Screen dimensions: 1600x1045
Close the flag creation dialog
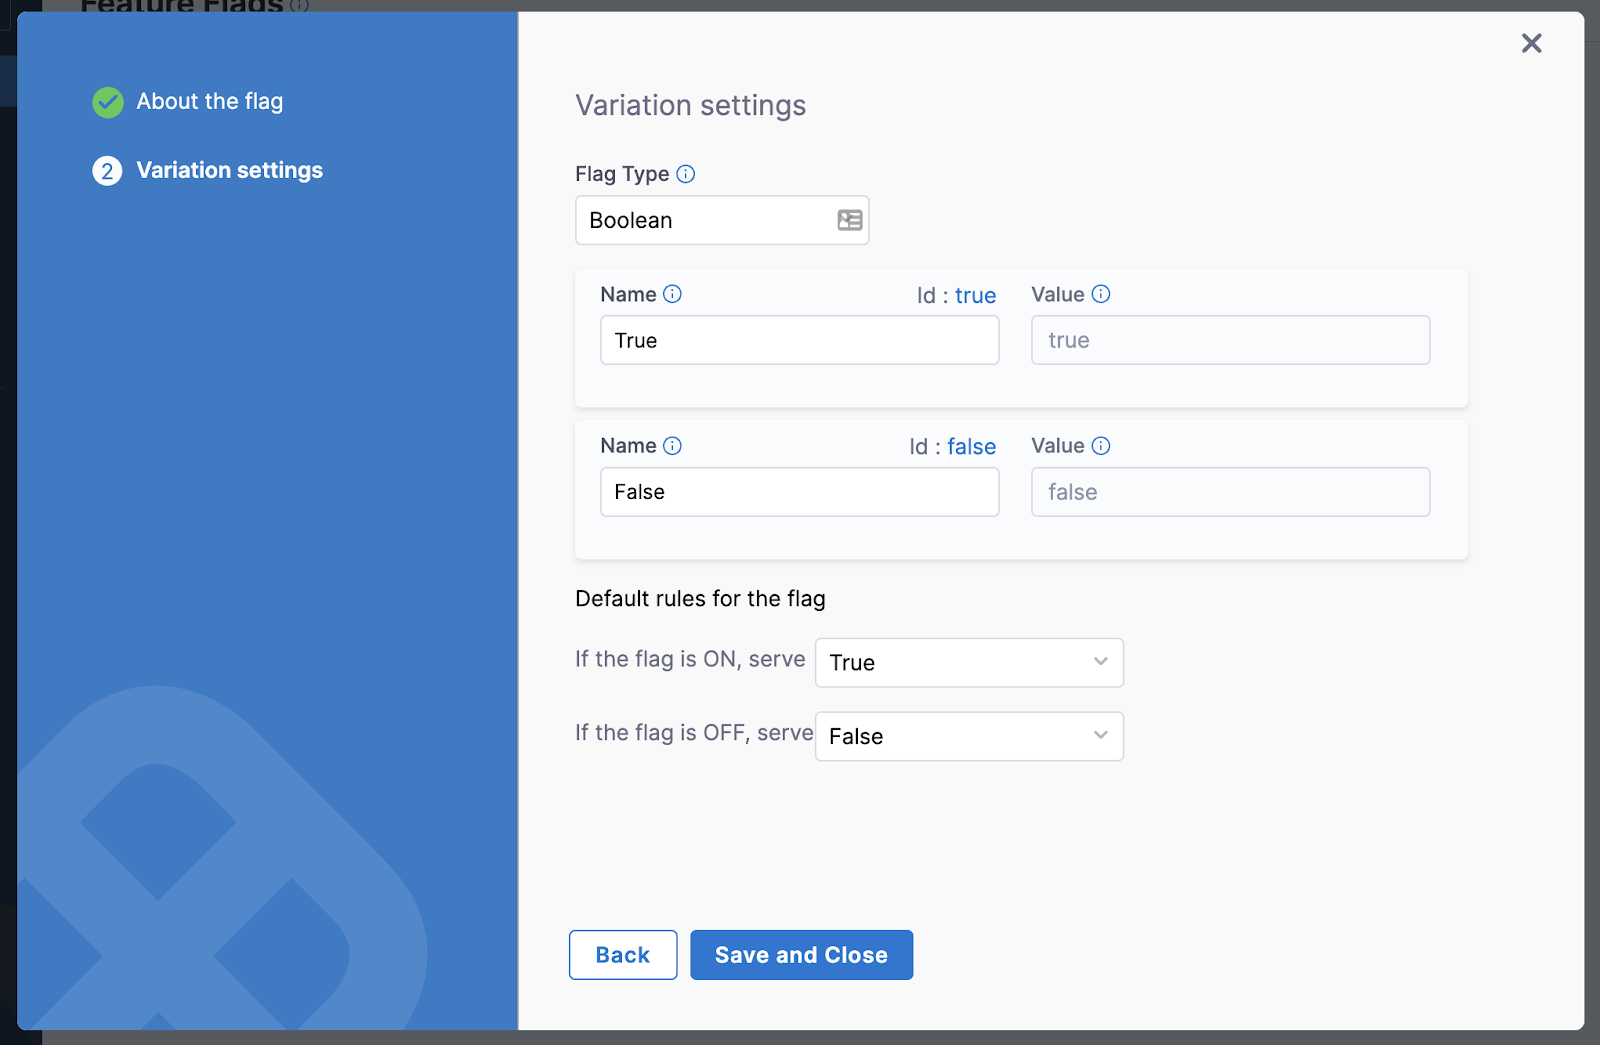click(1531, 43)
